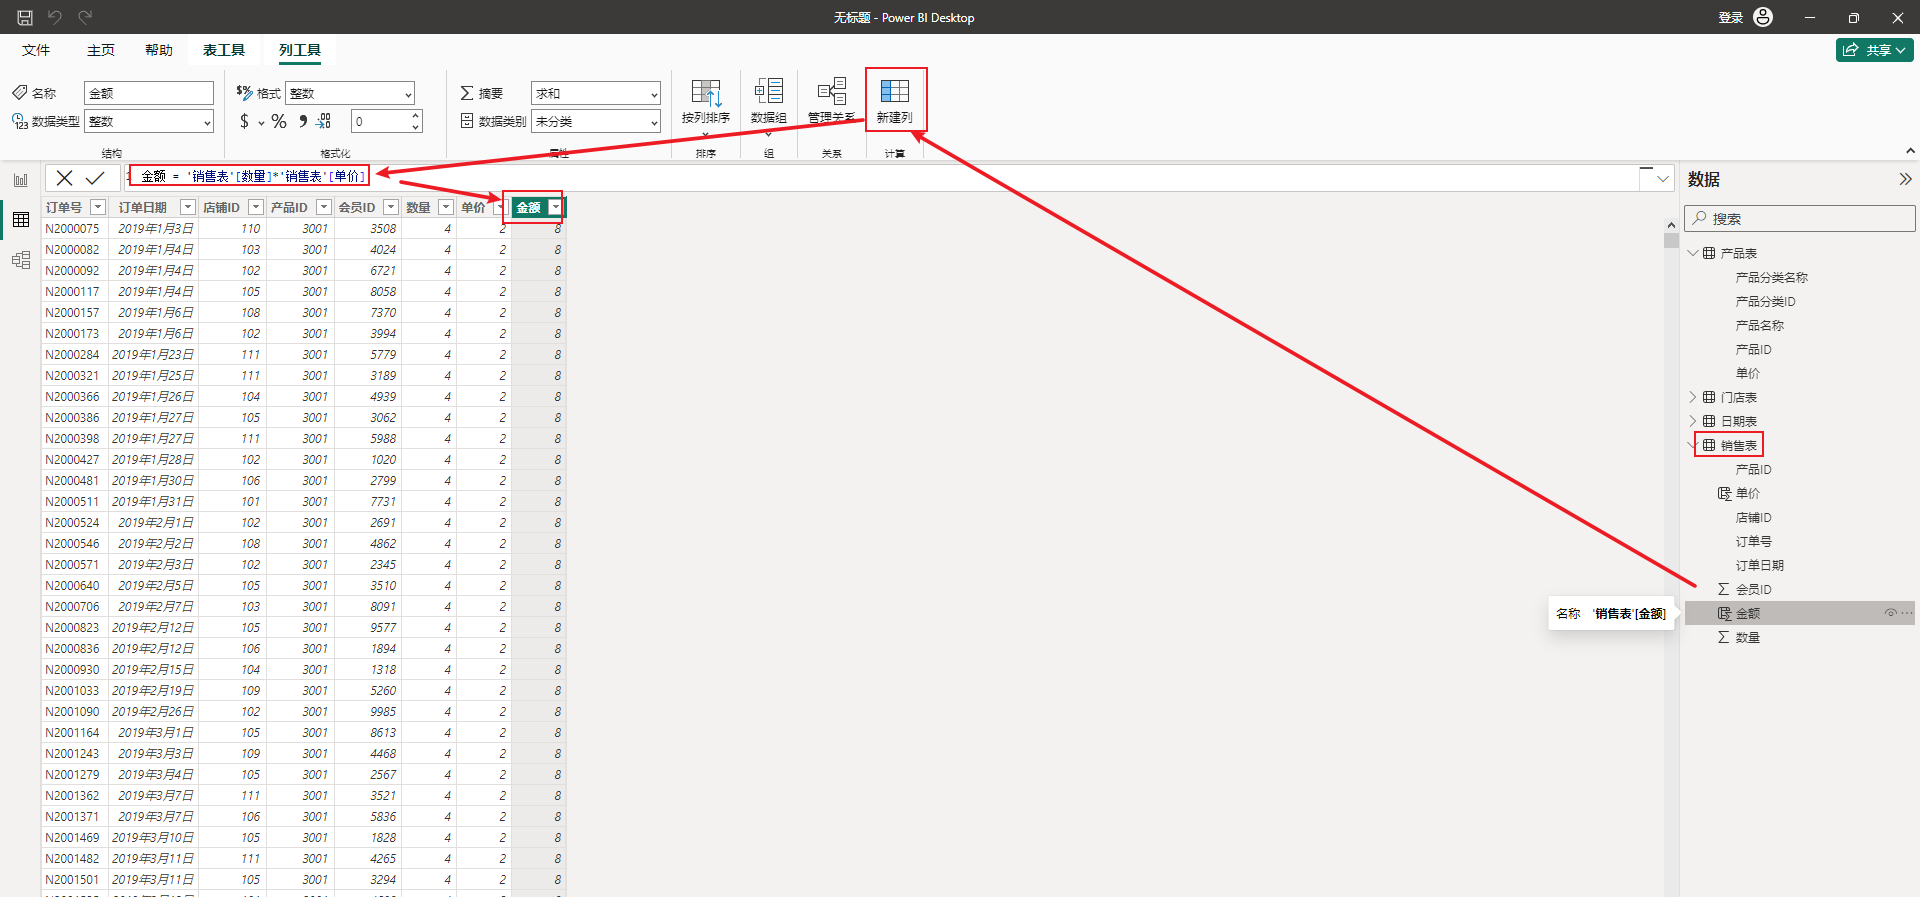Open the 格式 format dropdown
Viewport: 1920px width, 897px height.
click(x=350, y=93)
